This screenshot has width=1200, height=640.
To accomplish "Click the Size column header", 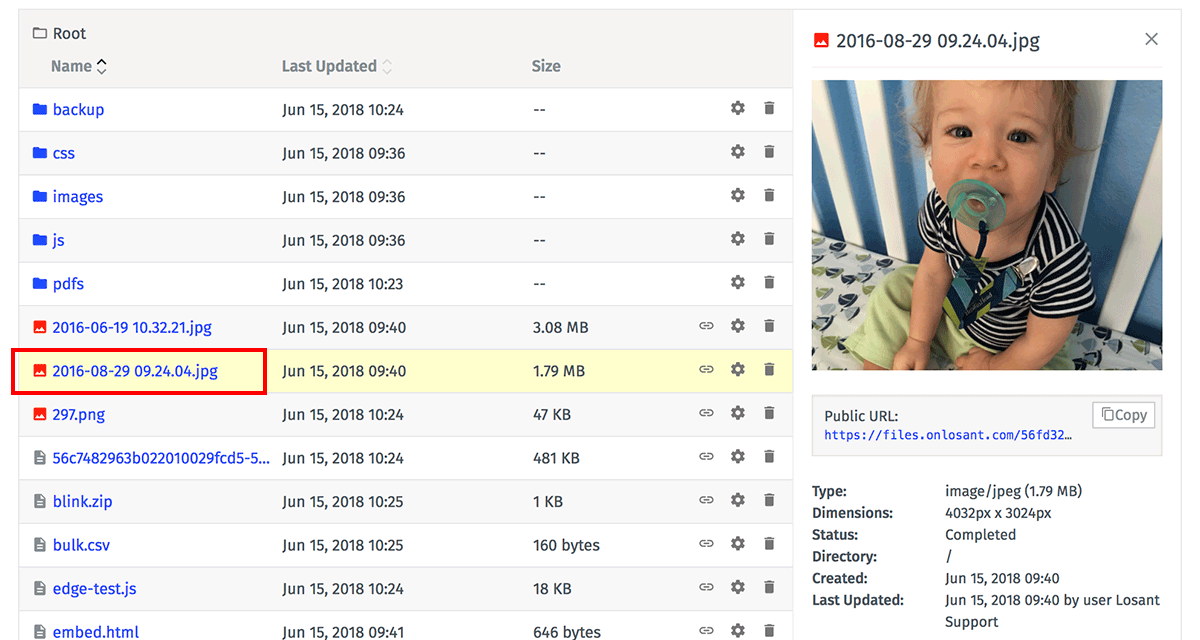I will 546,66.
